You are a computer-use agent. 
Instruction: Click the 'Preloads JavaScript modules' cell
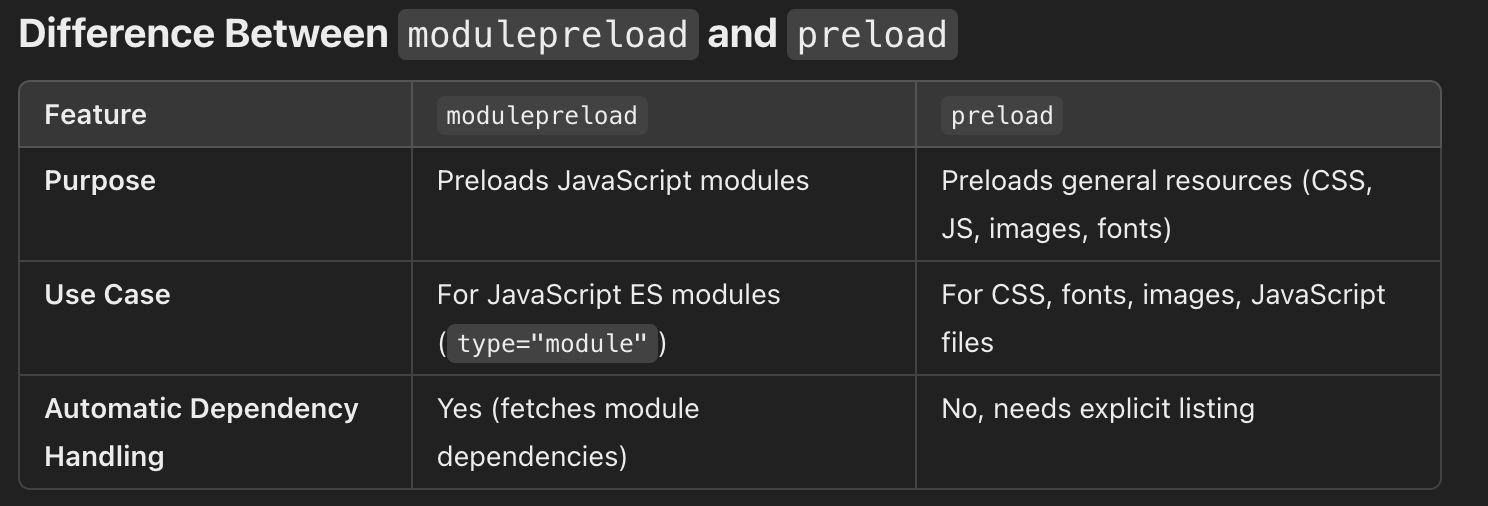[x=623, y=181]
